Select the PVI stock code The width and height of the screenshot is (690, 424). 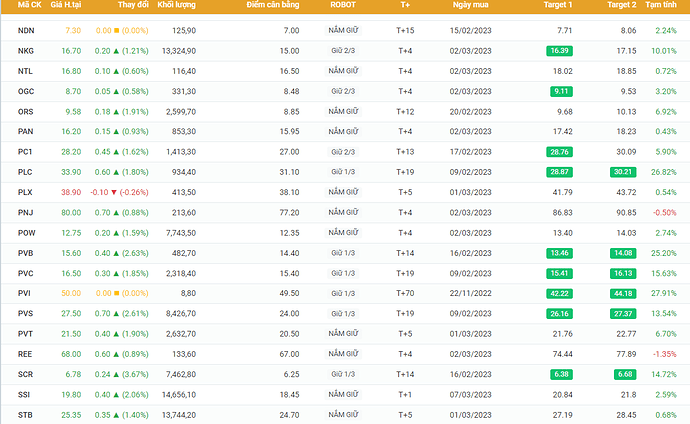(24, 293)
